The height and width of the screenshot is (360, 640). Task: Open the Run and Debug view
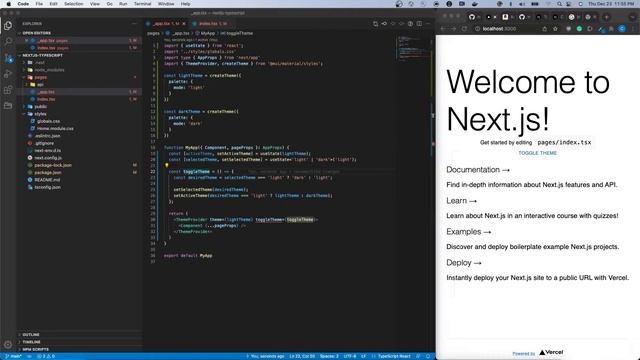click(8, 74)
